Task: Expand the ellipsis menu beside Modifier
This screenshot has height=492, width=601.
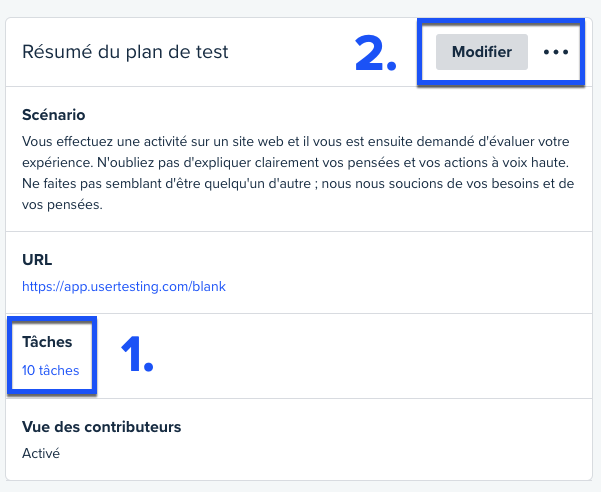Action: 556,52
